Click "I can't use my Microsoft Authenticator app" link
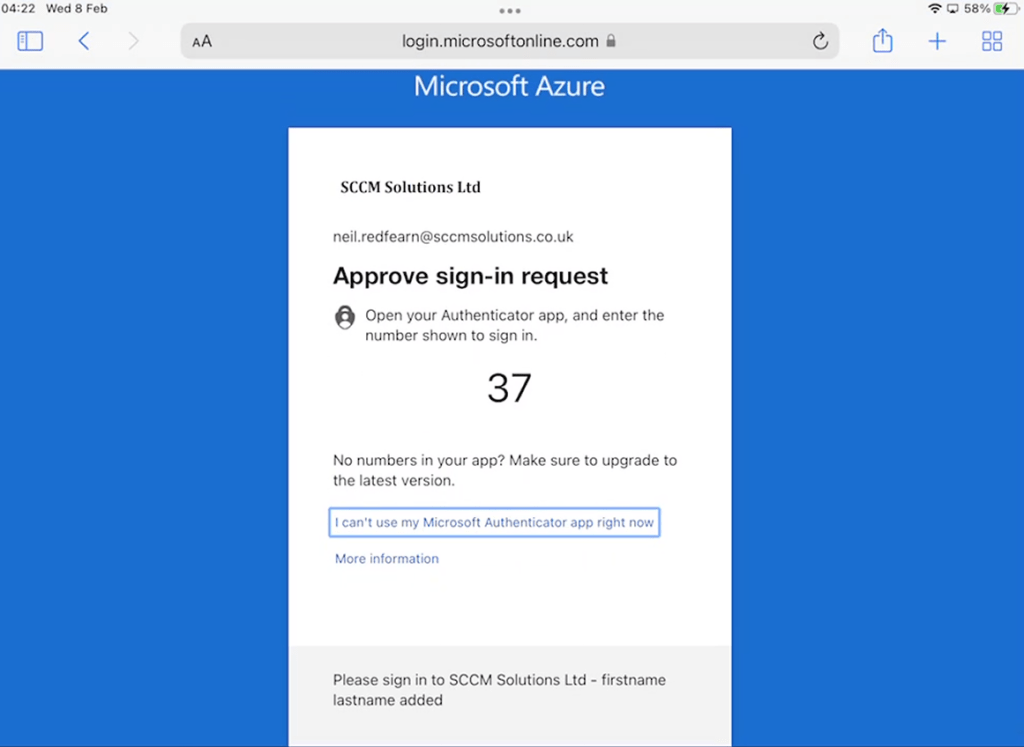The width and height of the screenshot is (1024, 747). pyautogui.click(x=494, y=522)
